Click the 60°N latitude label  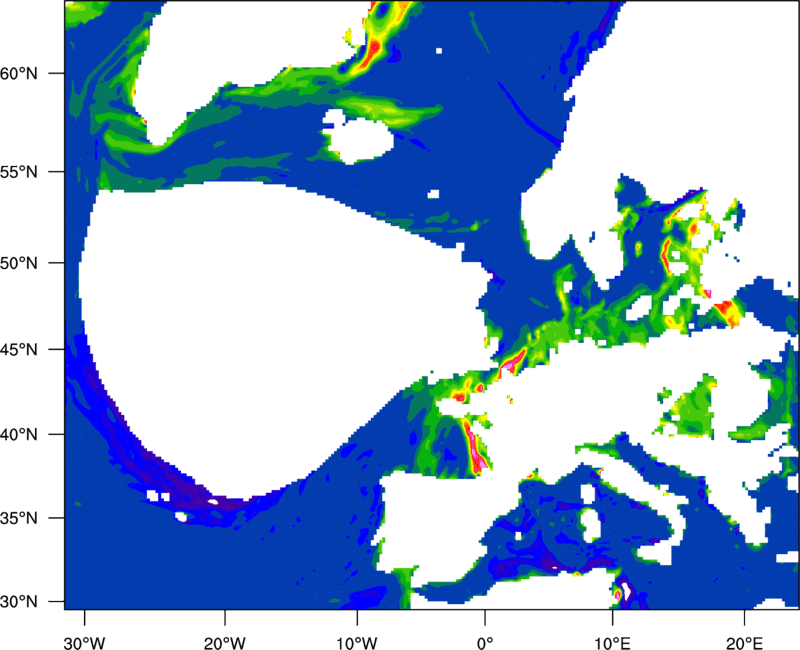(19, 73)
